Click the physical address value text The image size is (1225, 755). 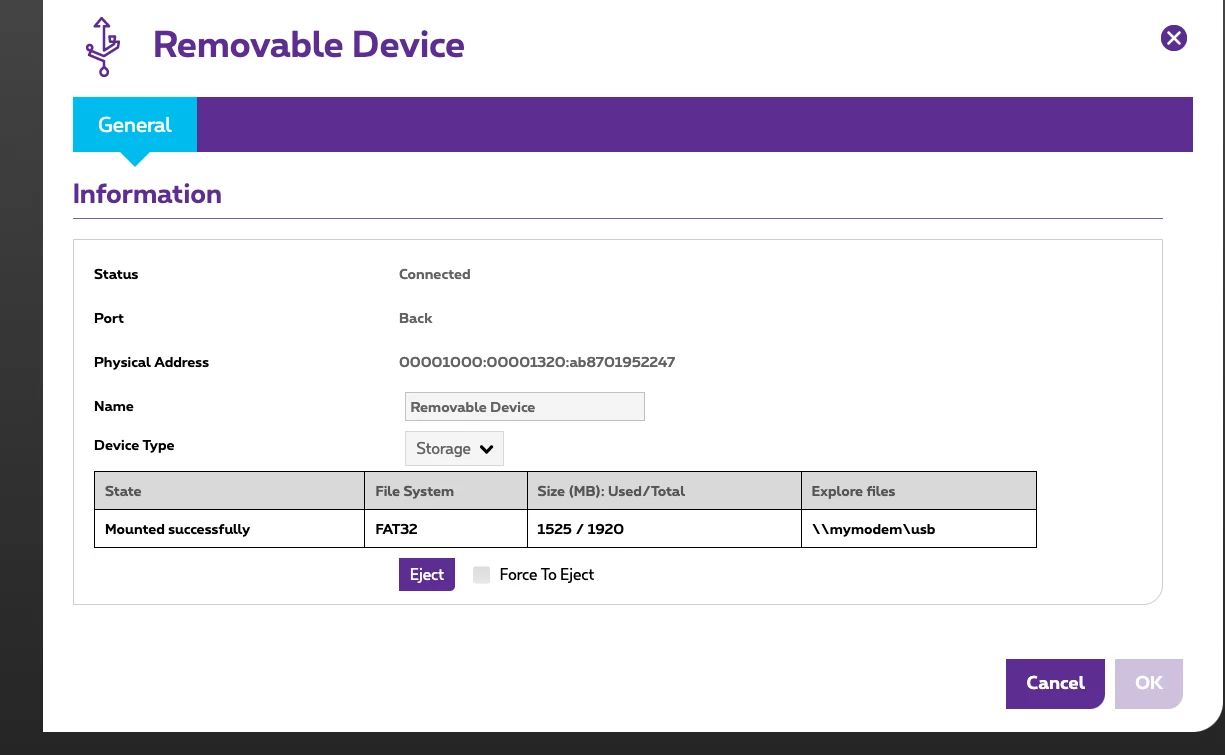[x=537, y=362]
